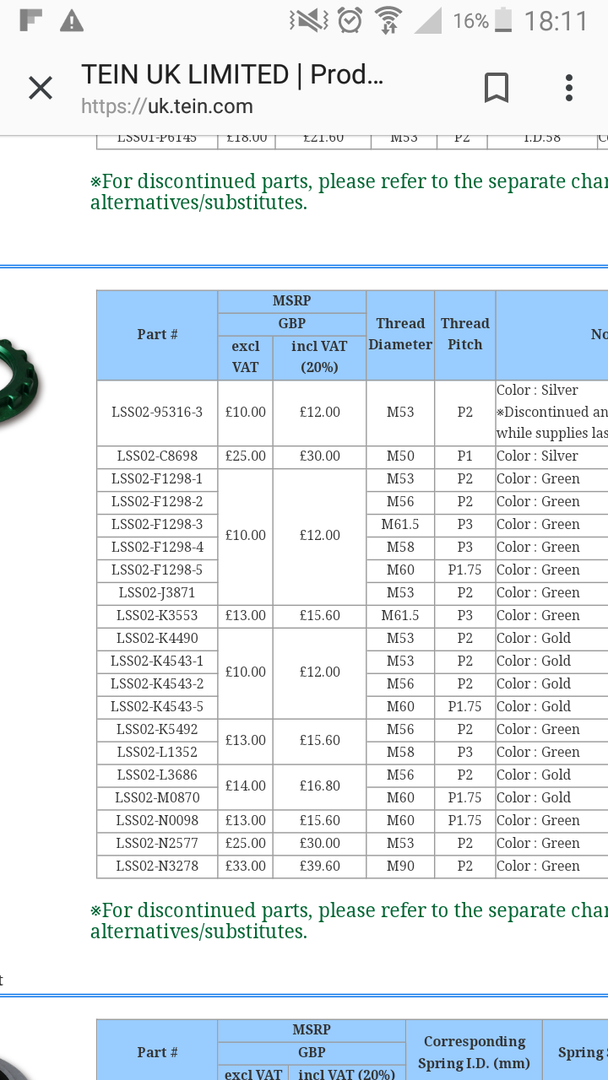Select part number LSS02-N3278
This screenshot has width=608, height=1080.
coord(157,866)
